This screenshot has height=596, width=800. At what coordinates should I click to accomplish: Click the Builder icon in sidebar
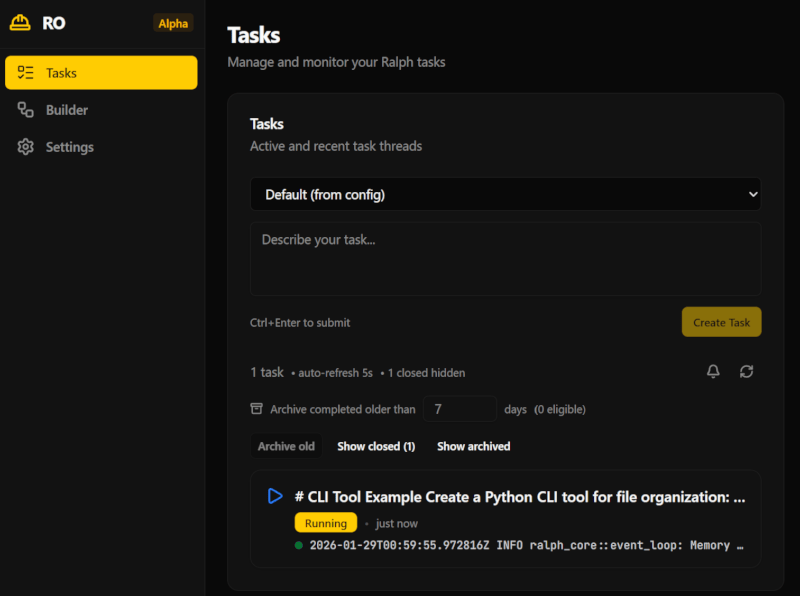pyautogui.click(x=26, y=110)
